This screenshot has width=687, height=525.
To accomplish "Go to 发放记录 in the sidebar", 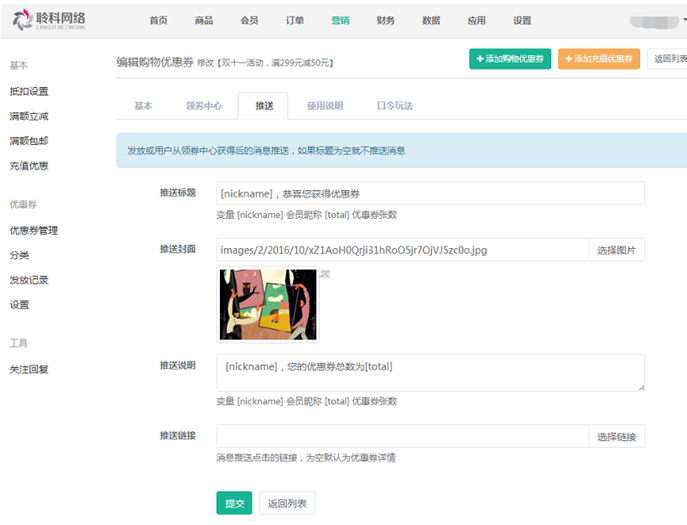I will pyautogui.click(x=28, y=280).
